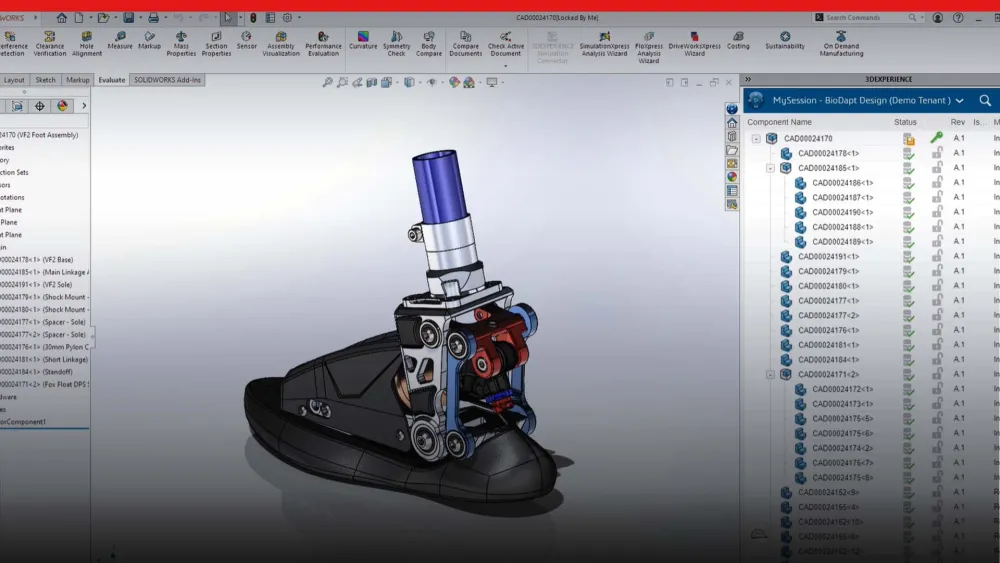Collapse the CAD00024171<2> subassembly
Image resolution: width=1000 pixels, height=563 pixels.
pos(770,374)
